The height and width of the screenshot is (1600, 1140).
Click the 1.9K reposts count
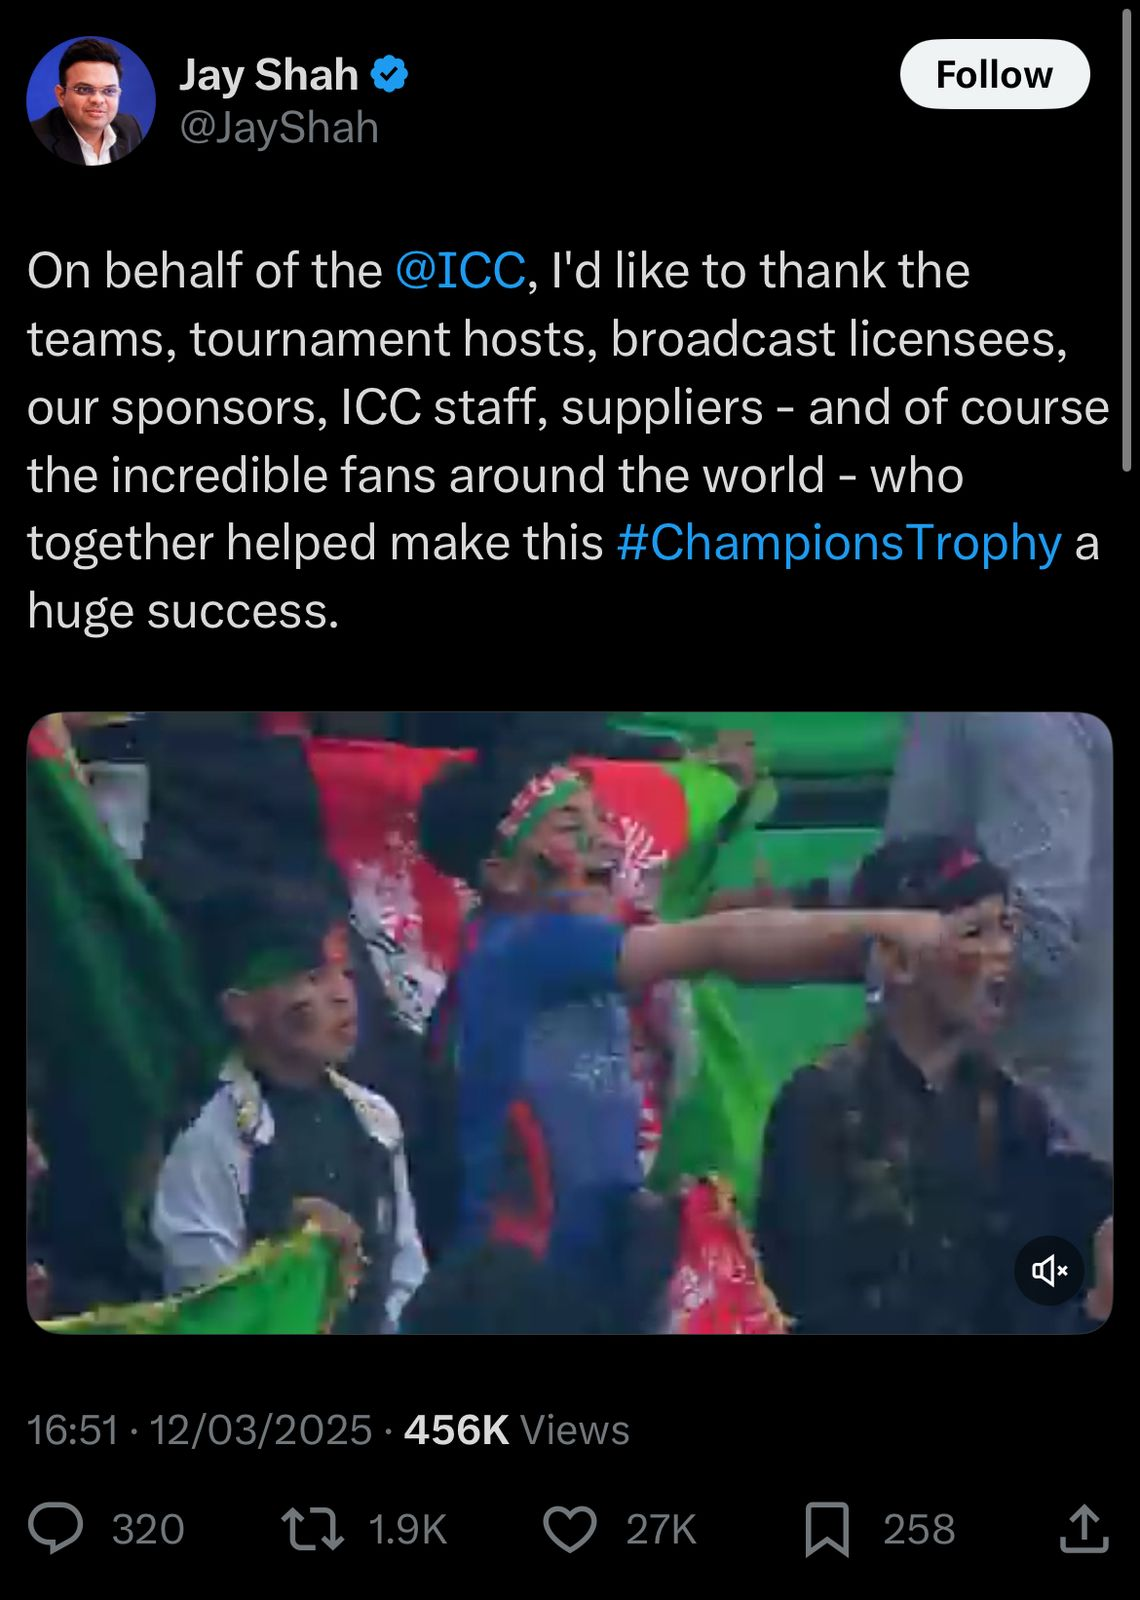(x=407, y=1529)
